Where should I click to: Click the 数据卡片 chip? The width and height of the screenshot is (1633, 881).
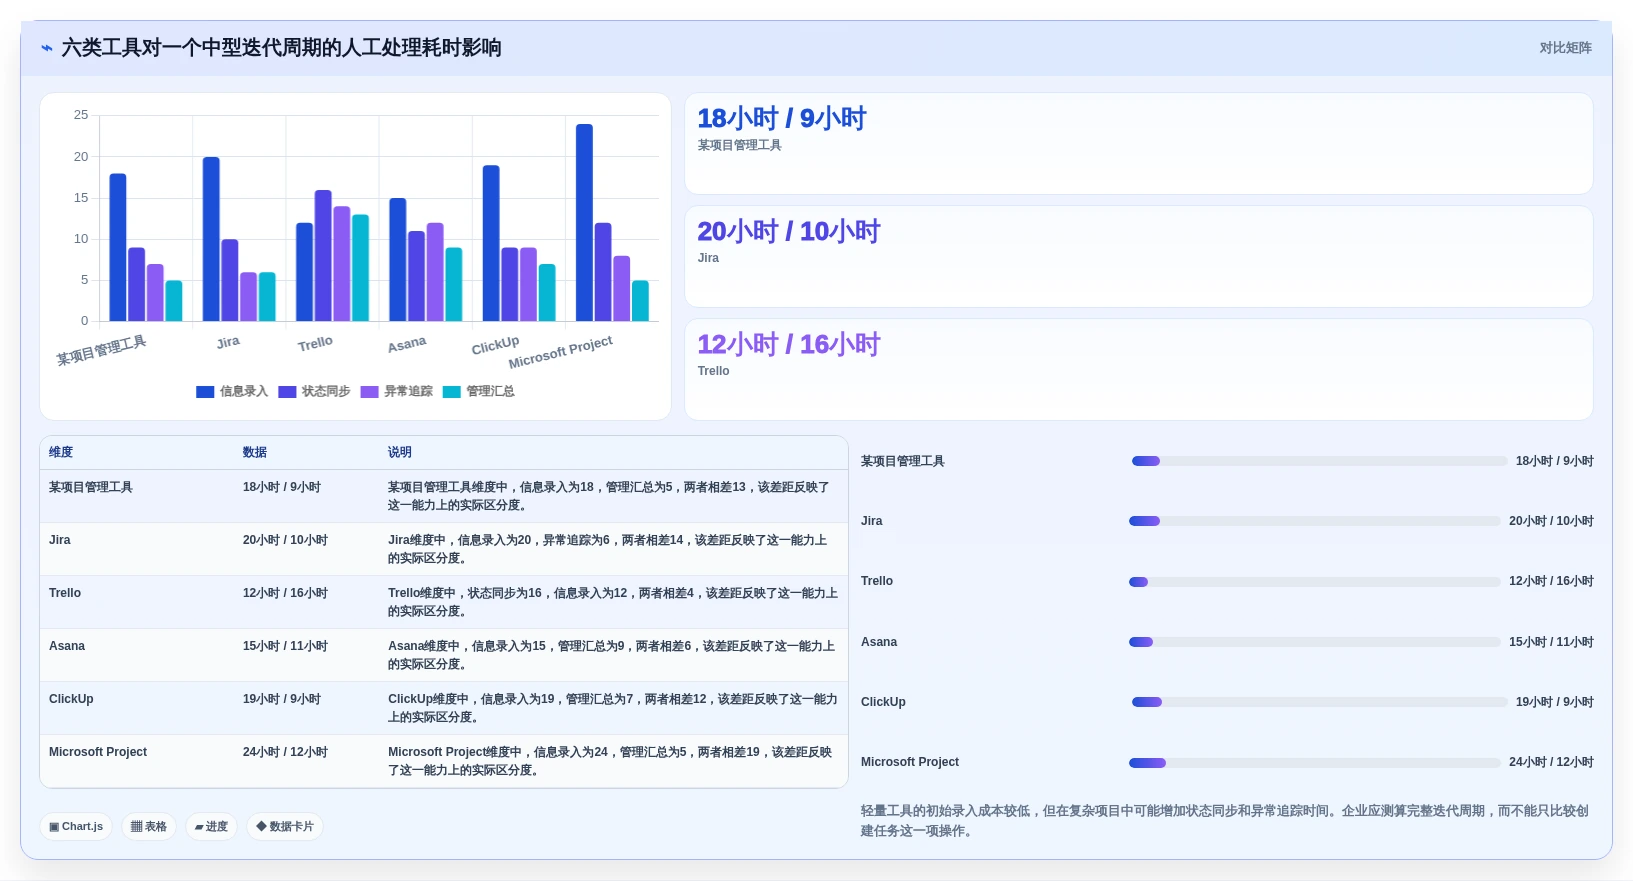[285, 827]
